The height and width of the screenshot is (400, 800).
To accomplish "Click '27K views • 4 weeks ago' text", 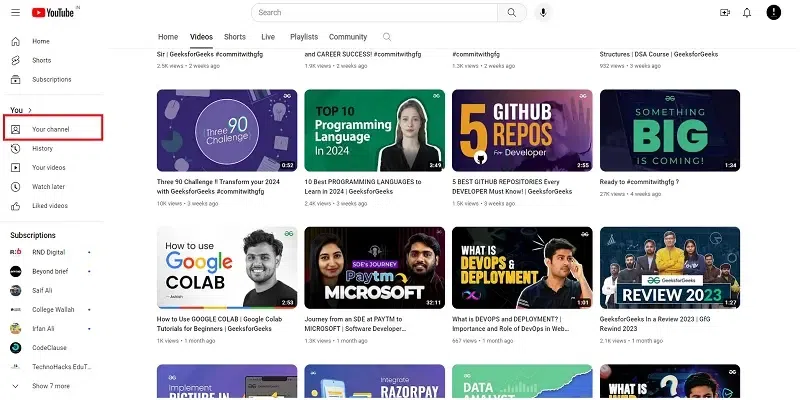I will (x=631, y=194).
